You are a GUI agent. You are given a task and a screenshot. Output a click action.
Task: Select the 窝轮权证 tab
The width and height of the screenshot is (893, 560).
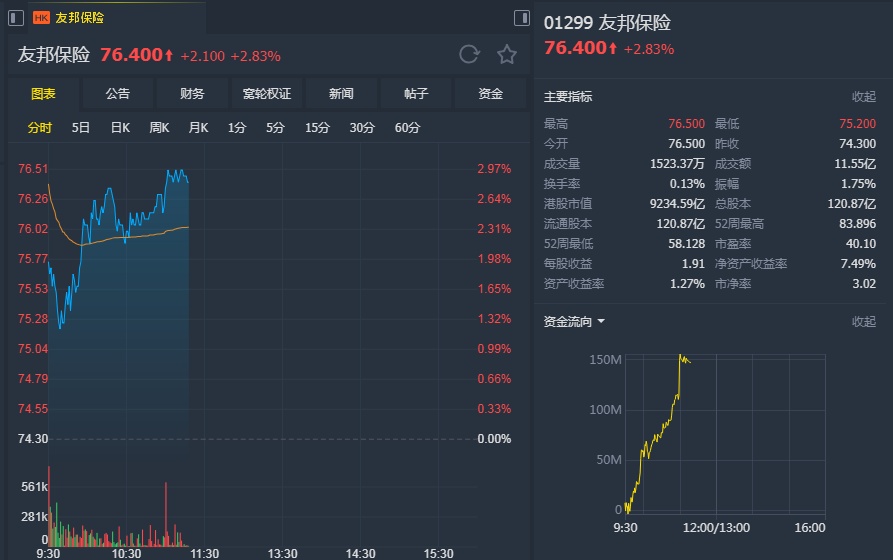(267, 94)
